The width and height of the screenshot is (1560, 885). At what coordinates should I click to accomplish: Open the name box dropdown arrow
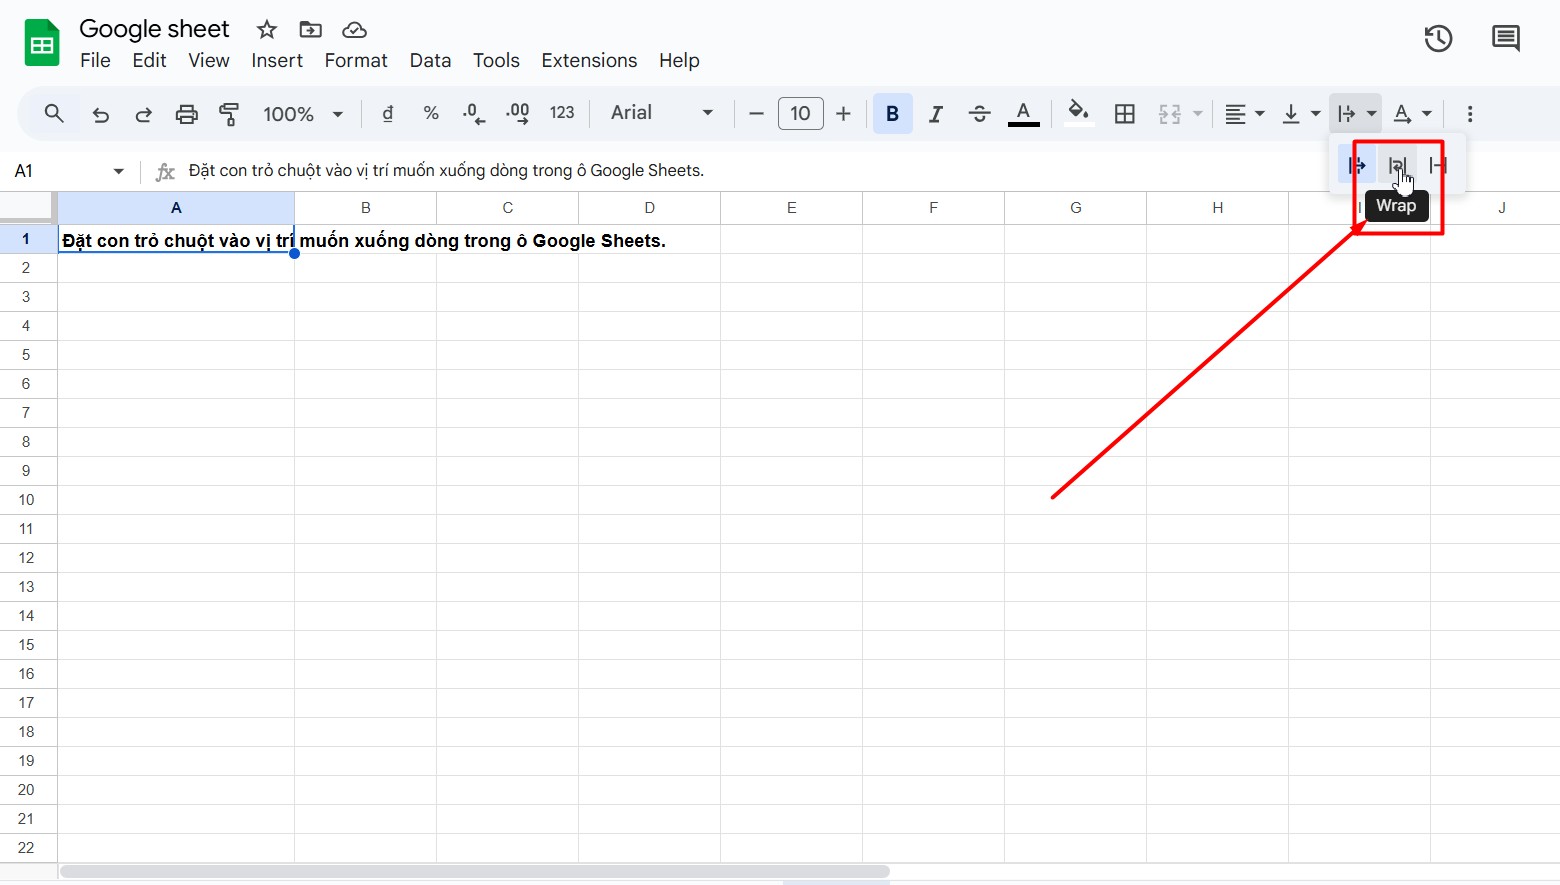click(119, 171)
